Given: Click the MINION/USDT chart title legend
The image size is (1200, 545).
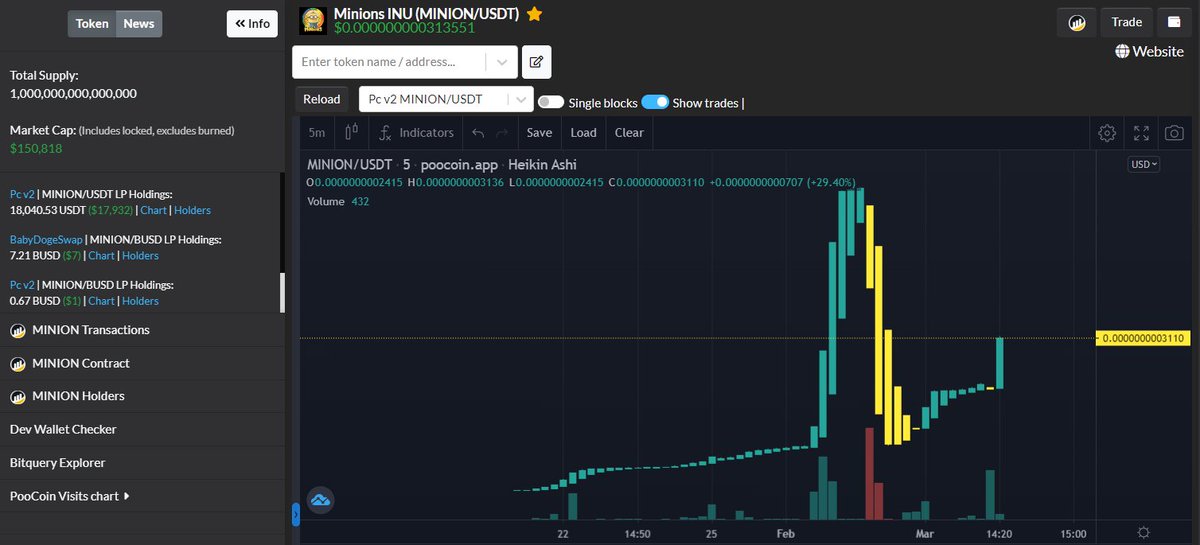Looking at the screenshot, I should point(442,165).
